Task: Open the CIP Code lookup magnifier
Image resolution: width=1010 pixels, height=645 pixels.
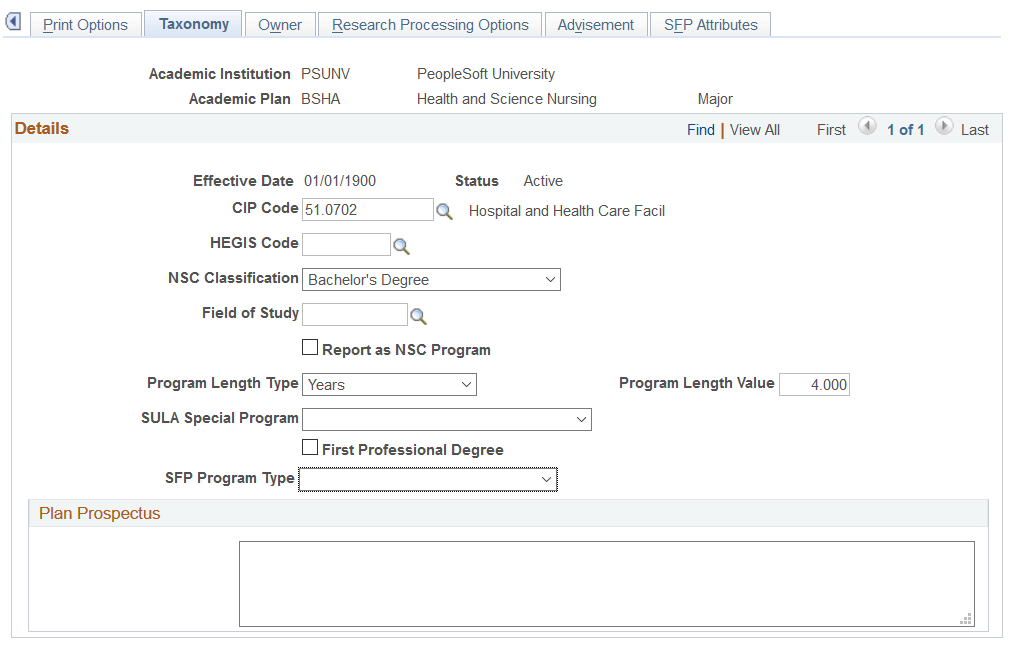Action: point(444,211)
